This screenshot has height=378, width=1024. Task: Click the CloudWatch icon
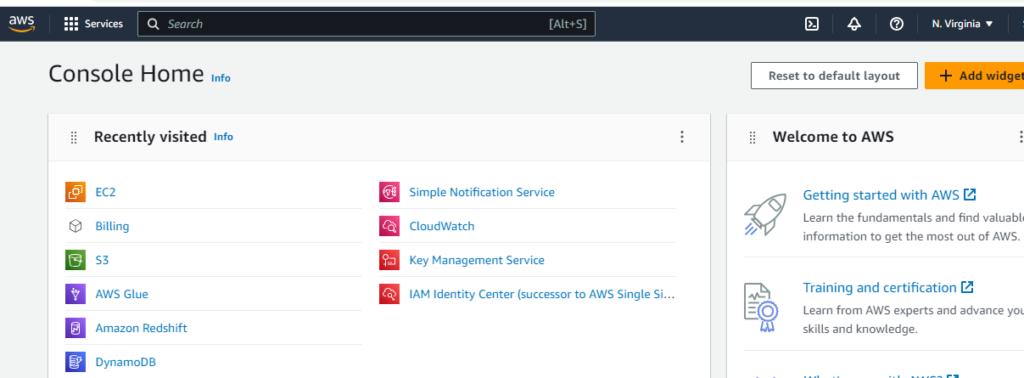(x=389, y=226)
